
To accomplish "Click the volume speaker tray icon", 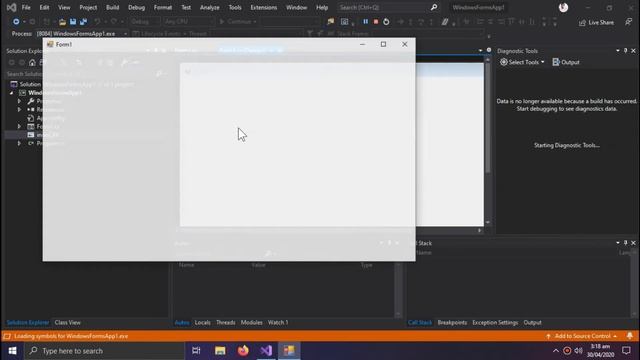I will [578, 351].
